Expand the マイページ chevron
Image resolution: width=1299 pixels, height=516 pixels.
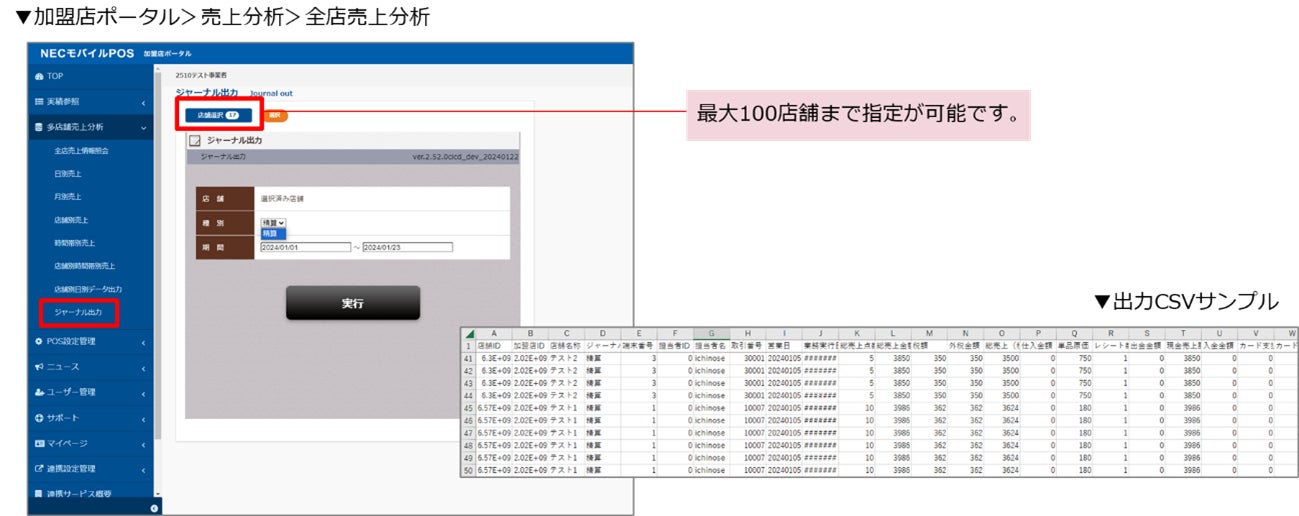tap(143, 443)
